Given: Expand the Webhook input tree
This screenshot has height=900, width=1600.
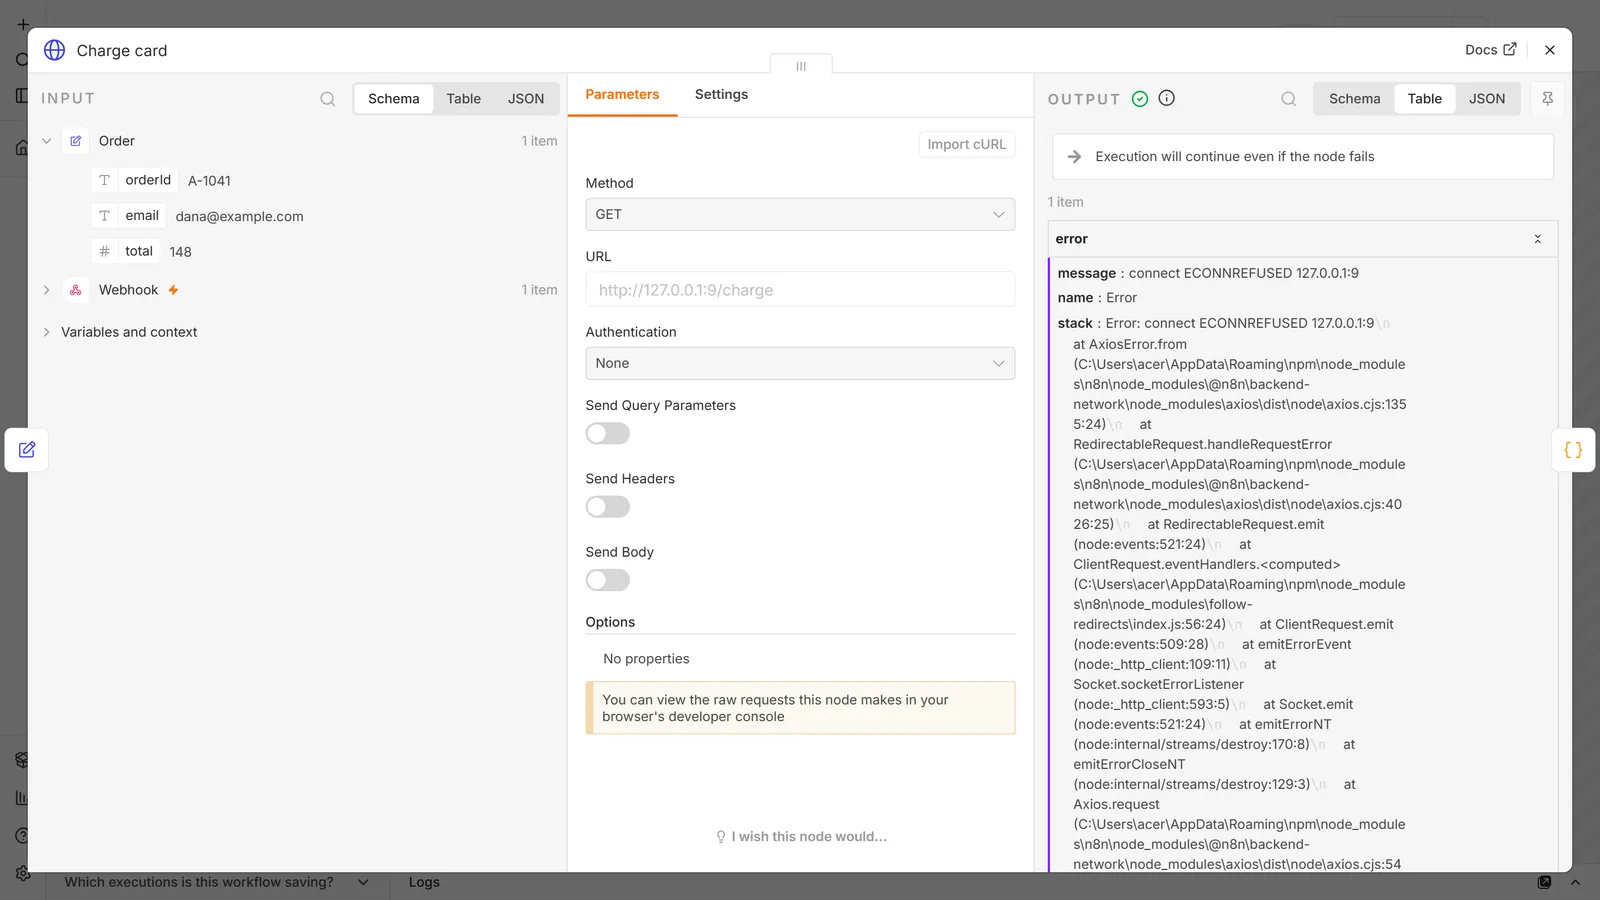Looking at the screenshot, I should point(46,290).
